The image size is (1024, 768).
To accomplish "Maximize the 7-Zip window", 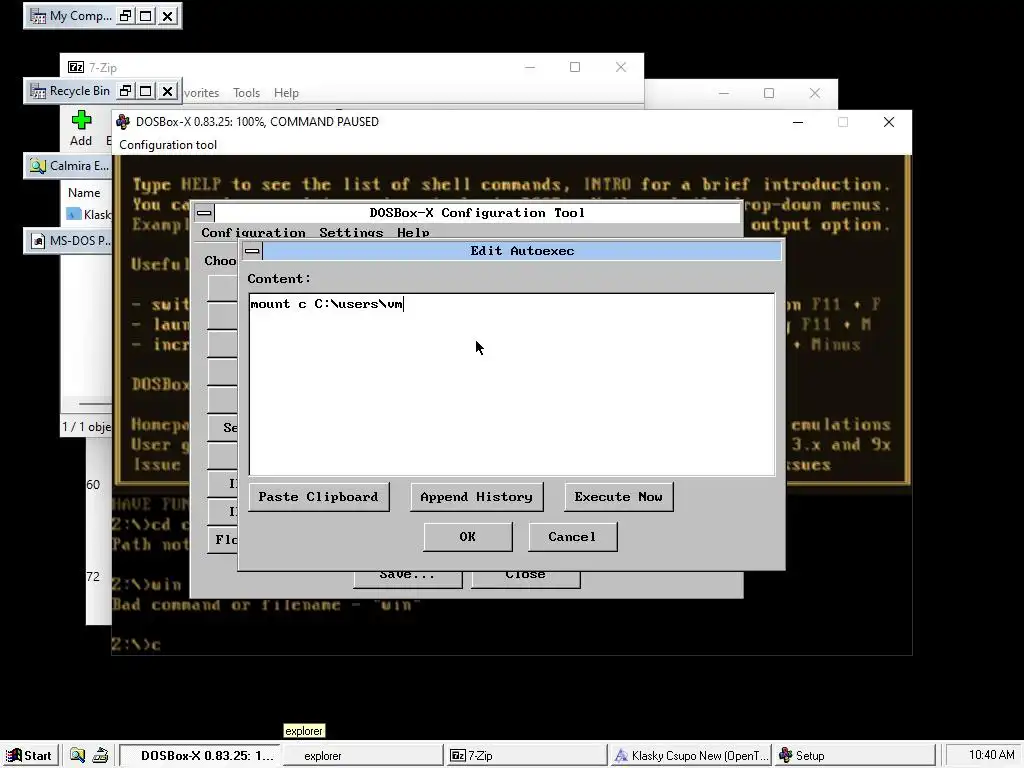I will pos(575,67).
